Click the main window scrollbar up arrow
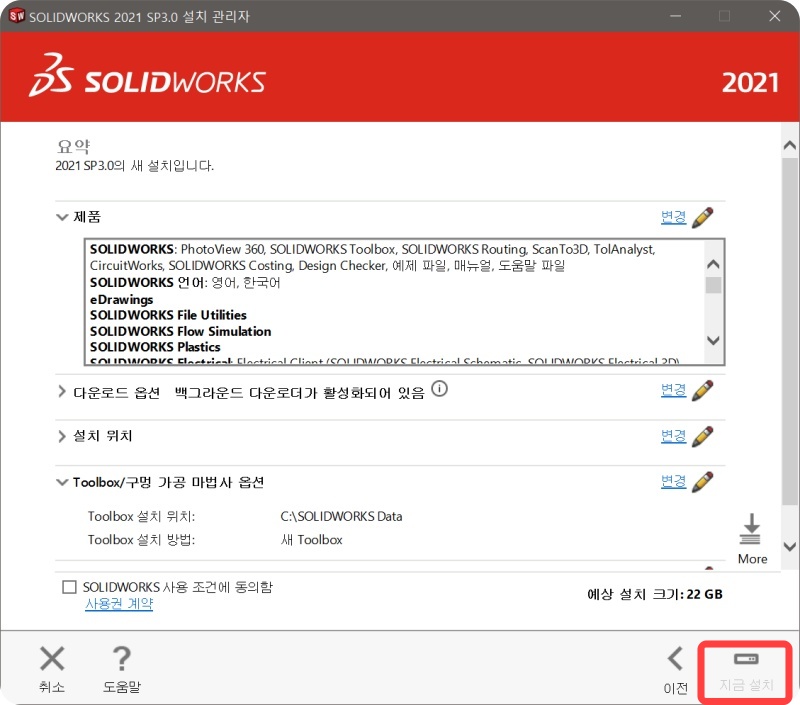 789,143
